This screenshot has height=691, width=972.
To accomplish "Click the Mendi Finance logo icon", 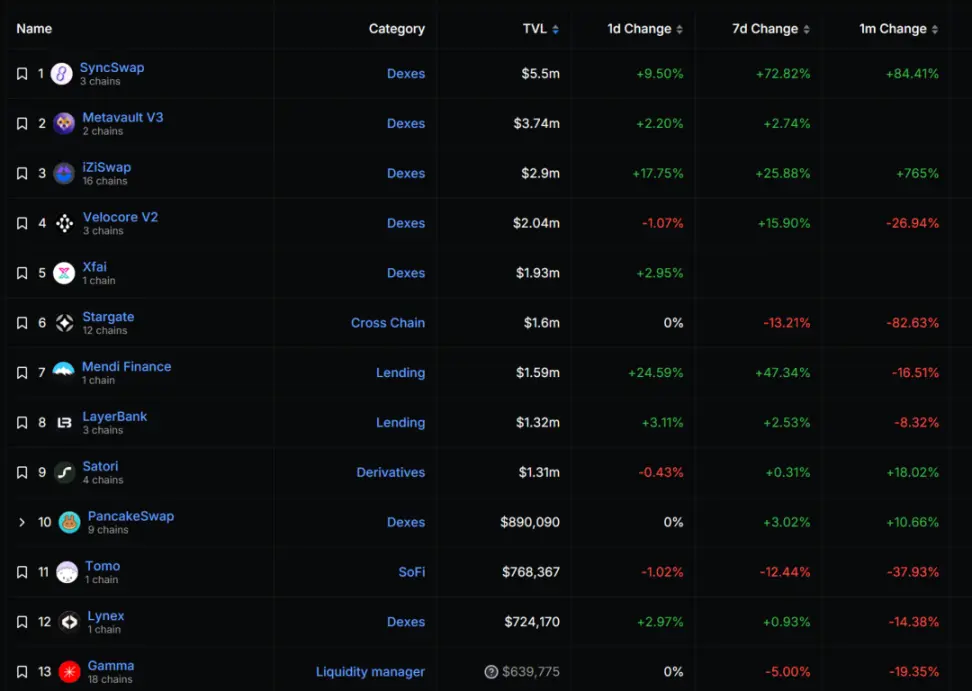I will (64, 371).
